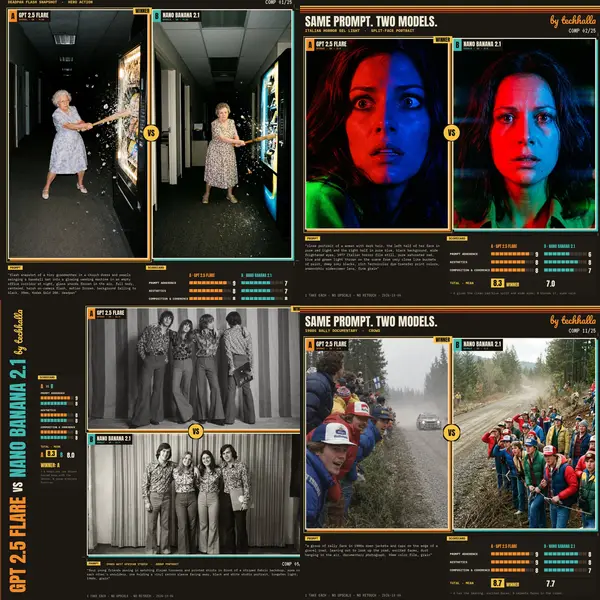This screenshot has height=600, width=600.
Task: Click the teal B badge on the lower group portrait
Action: (91, 439)
